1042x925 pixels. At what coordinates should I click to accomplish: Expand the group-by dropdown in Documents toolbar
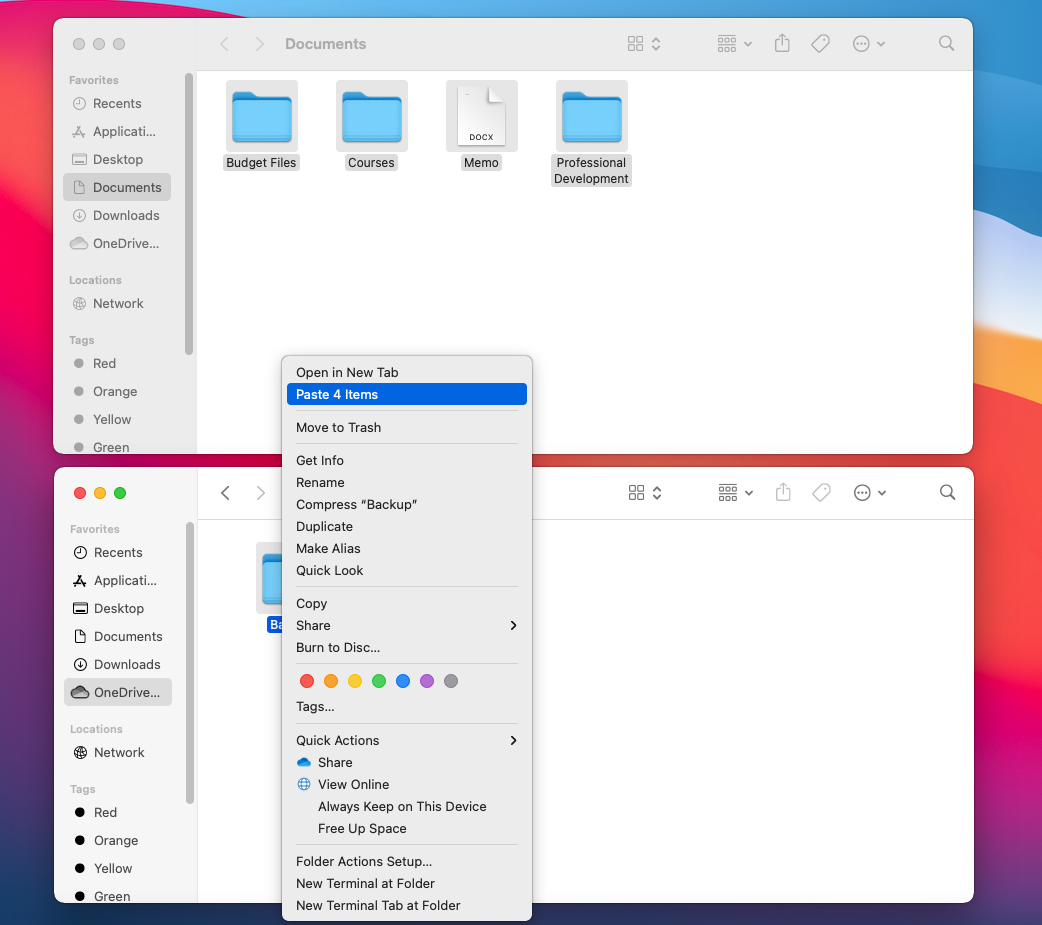[735, 44]
